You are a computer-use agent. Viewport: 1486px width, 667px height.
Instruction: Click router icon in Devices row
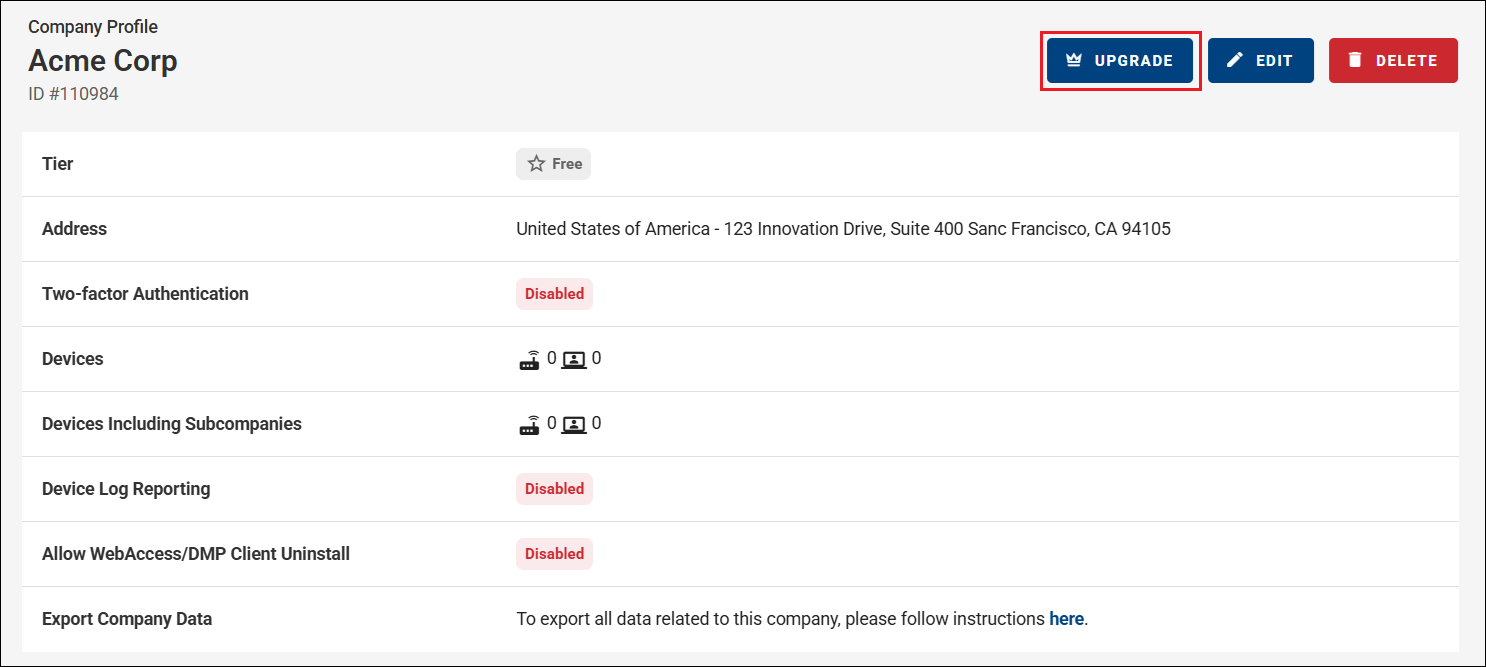[530, 360]
